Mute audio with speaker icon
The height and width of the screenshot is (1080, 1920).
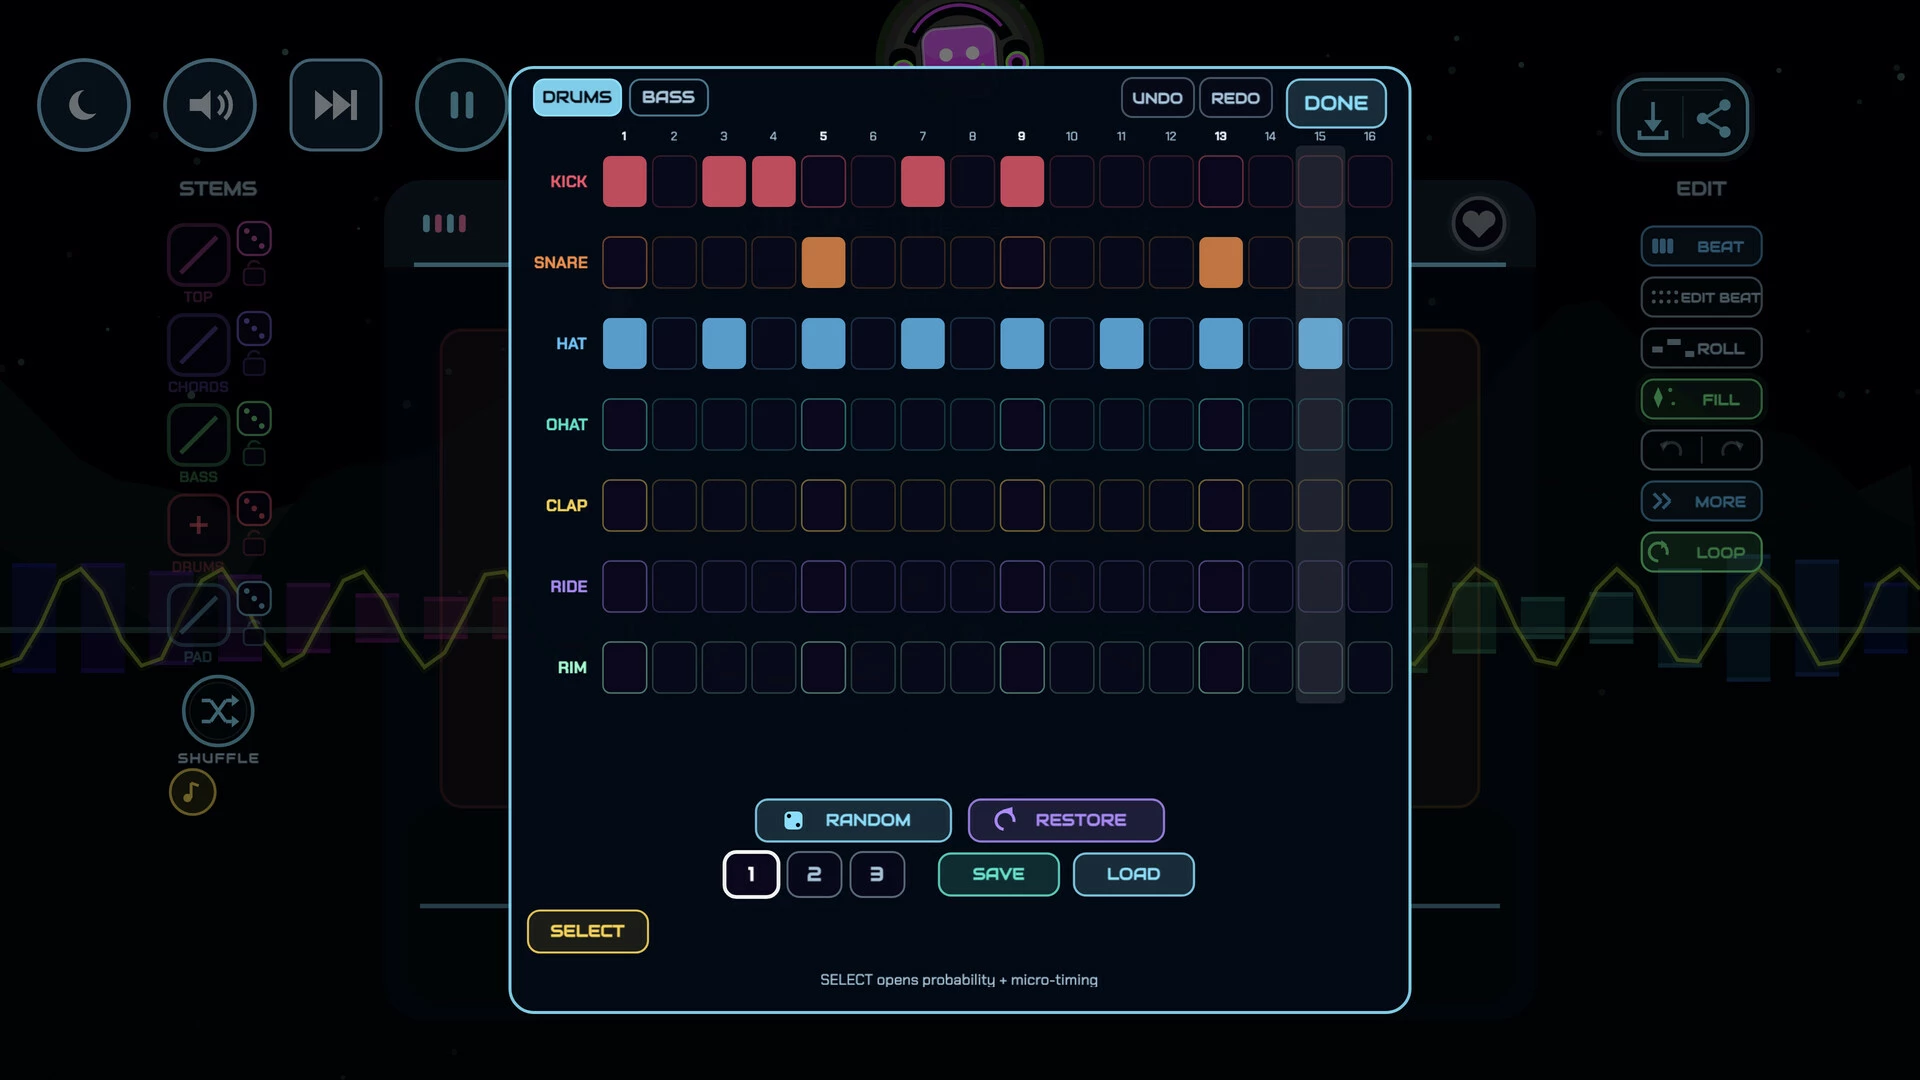pos(210,105)
